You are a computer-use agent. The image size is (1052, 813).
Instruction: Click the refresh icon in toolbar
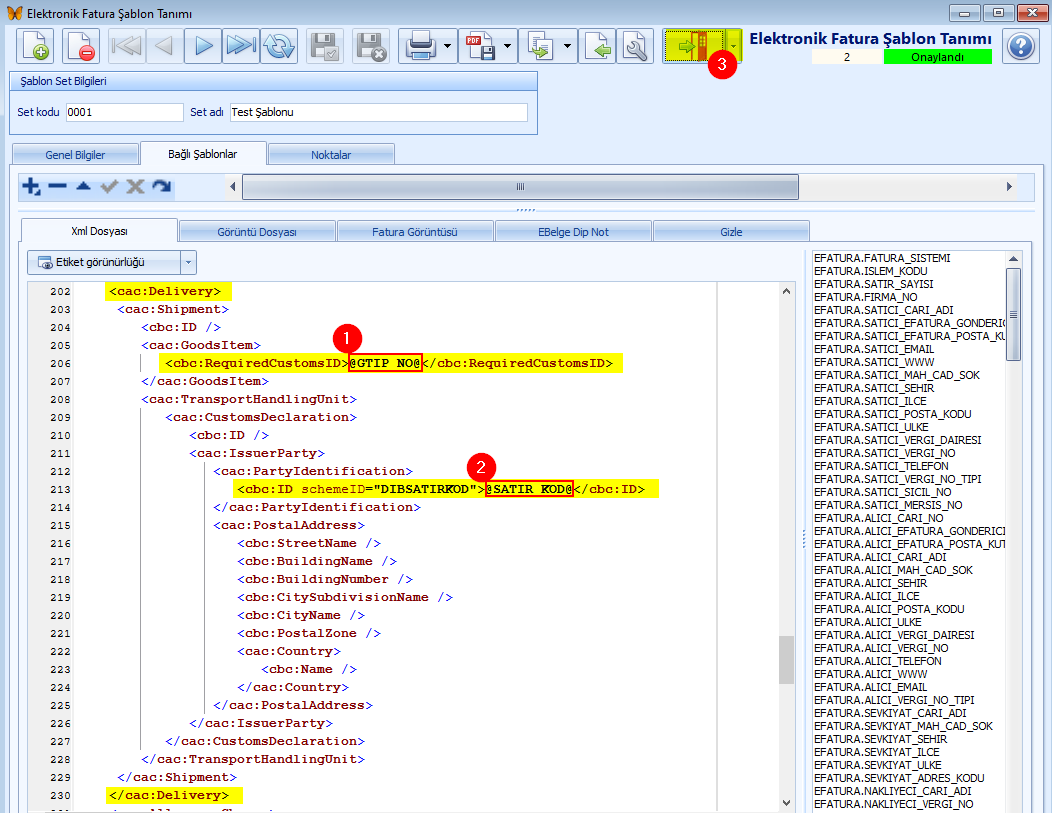click(279, 46)
